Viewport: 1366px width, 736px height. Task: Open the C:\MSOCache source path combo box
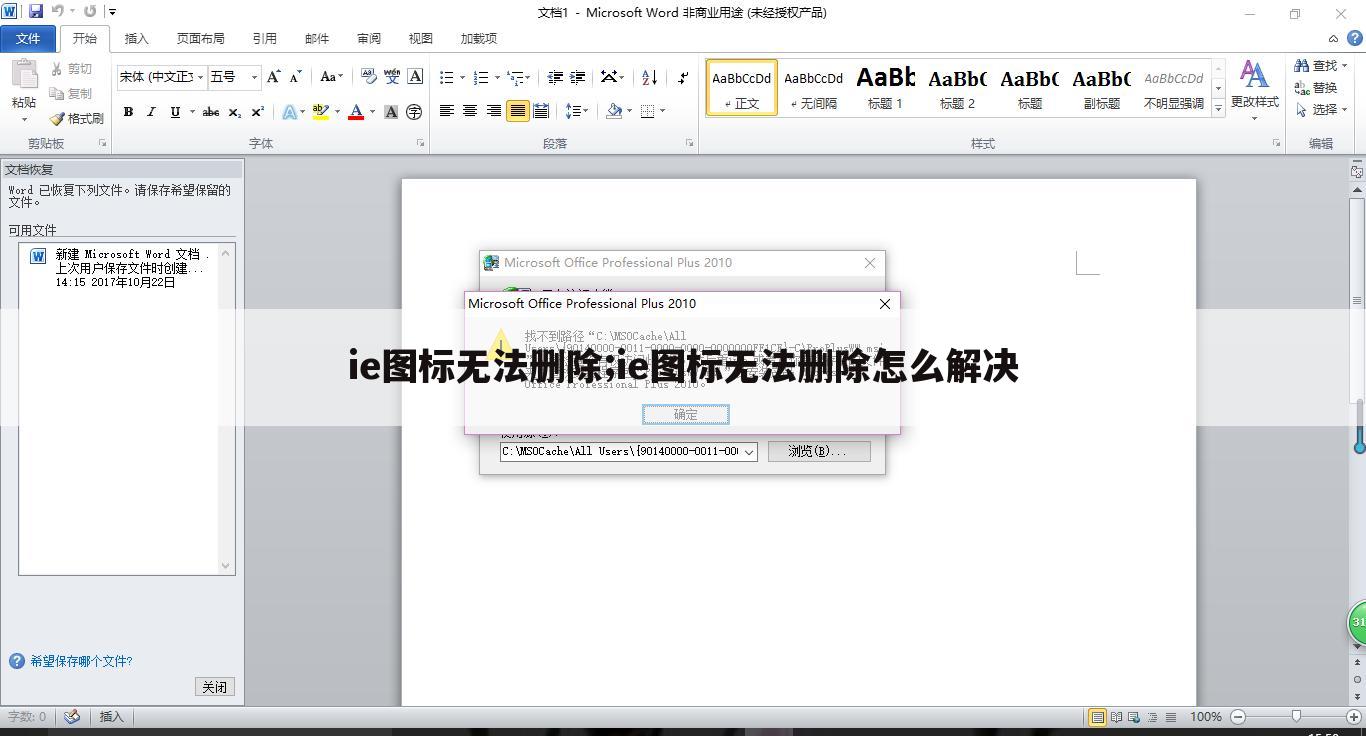point(629,451)
